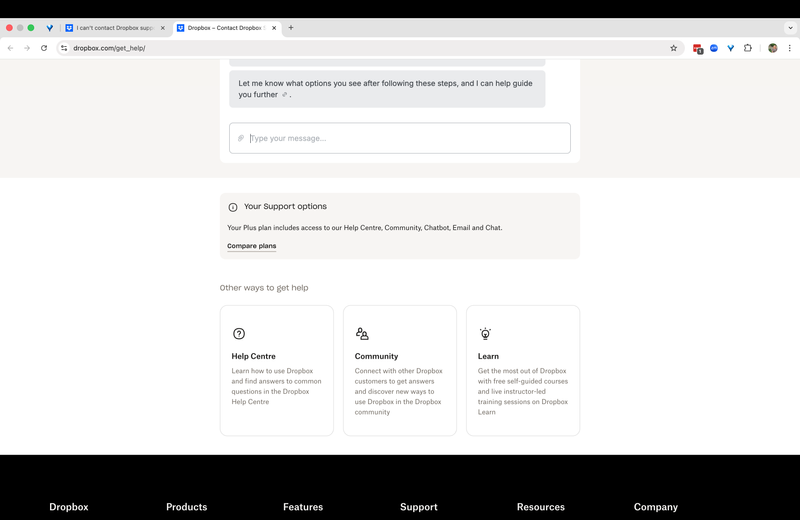
Task: Open the Chrome profile avatar
Action: click(x=772, y=48)
